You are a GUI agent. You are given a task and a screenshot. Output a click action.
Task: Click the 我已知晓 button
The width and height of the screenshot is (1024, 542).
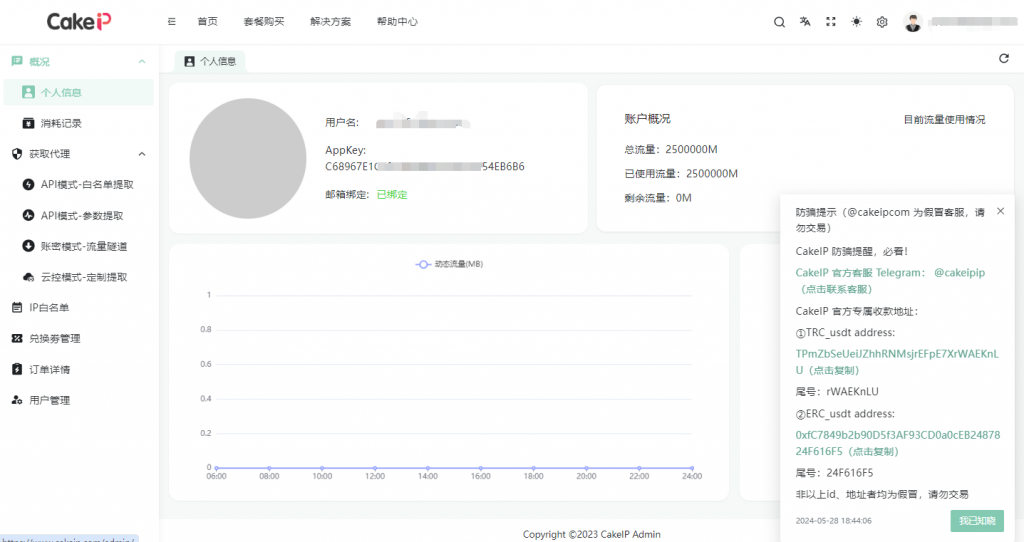pos(976,521)
